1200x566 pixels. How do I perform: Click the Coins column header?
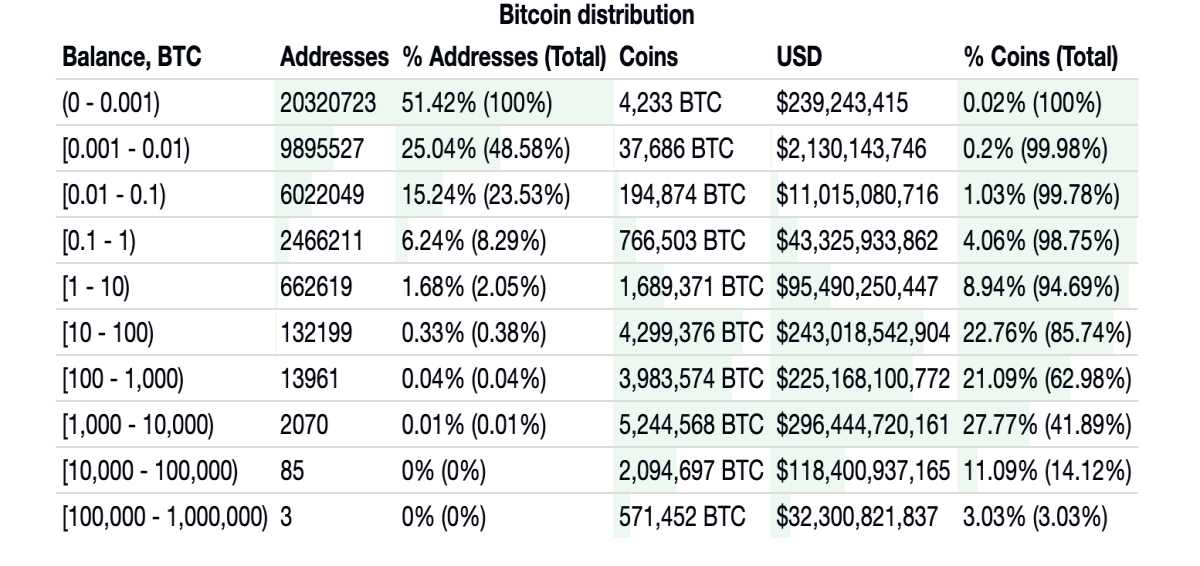646,61
